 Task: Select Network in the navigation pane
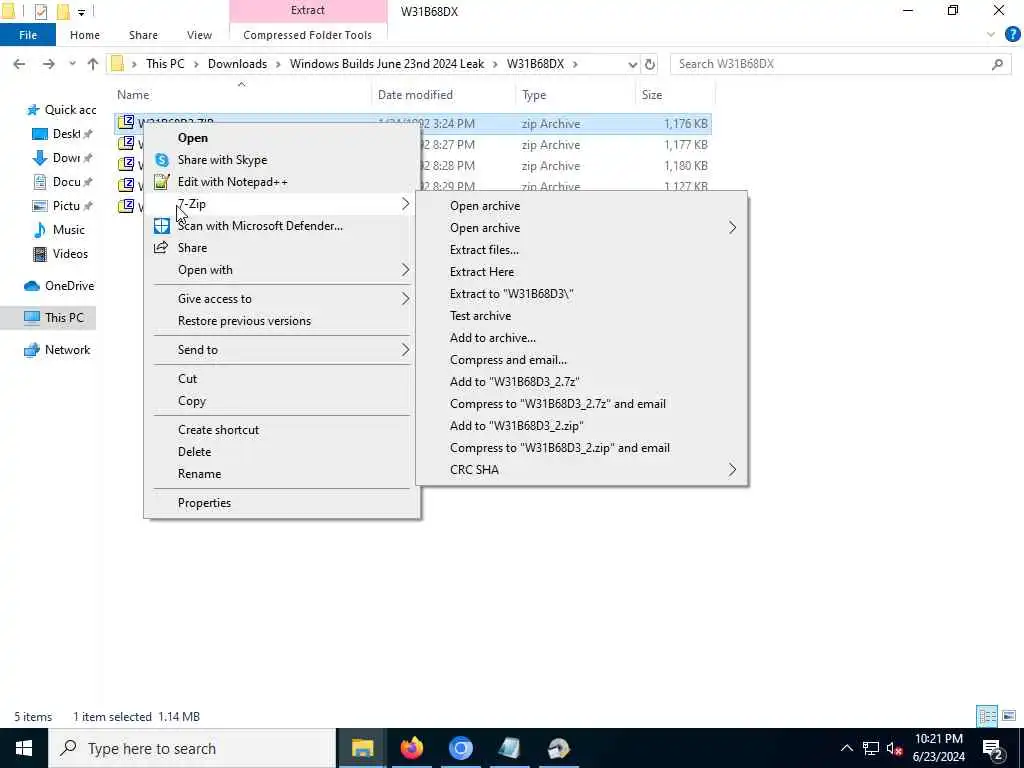[57, 350]
